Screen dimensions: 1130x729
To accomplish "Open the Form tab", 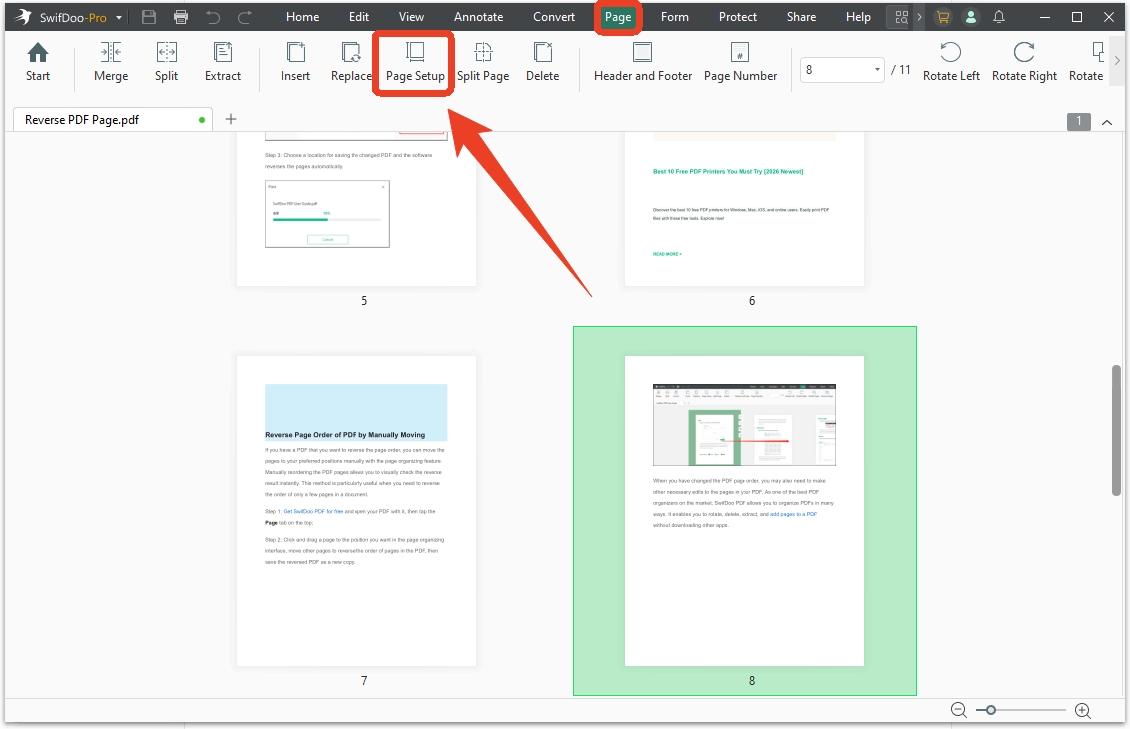I will (x=675, y=17).
